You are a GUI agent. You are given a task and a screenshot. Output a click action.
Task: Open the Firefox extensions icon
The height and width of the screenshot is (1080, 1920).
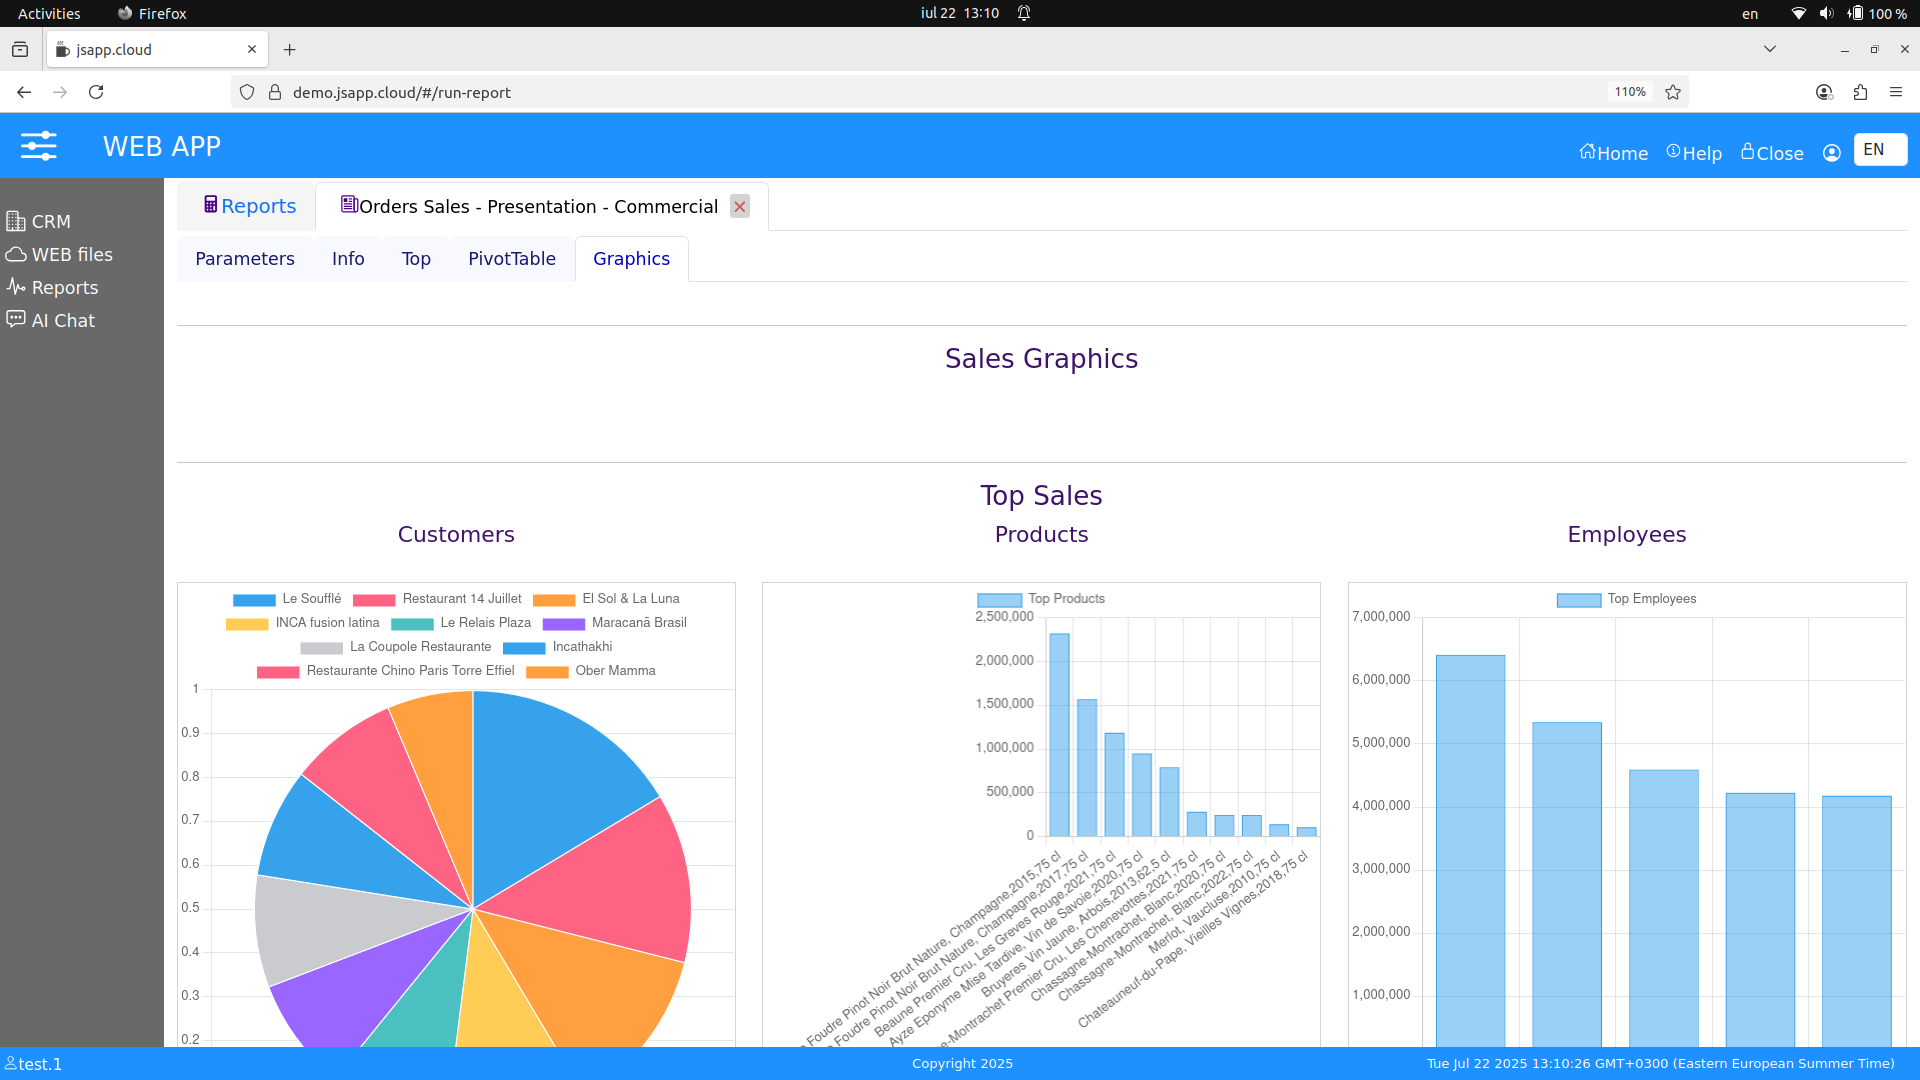tap(1860, 92)
